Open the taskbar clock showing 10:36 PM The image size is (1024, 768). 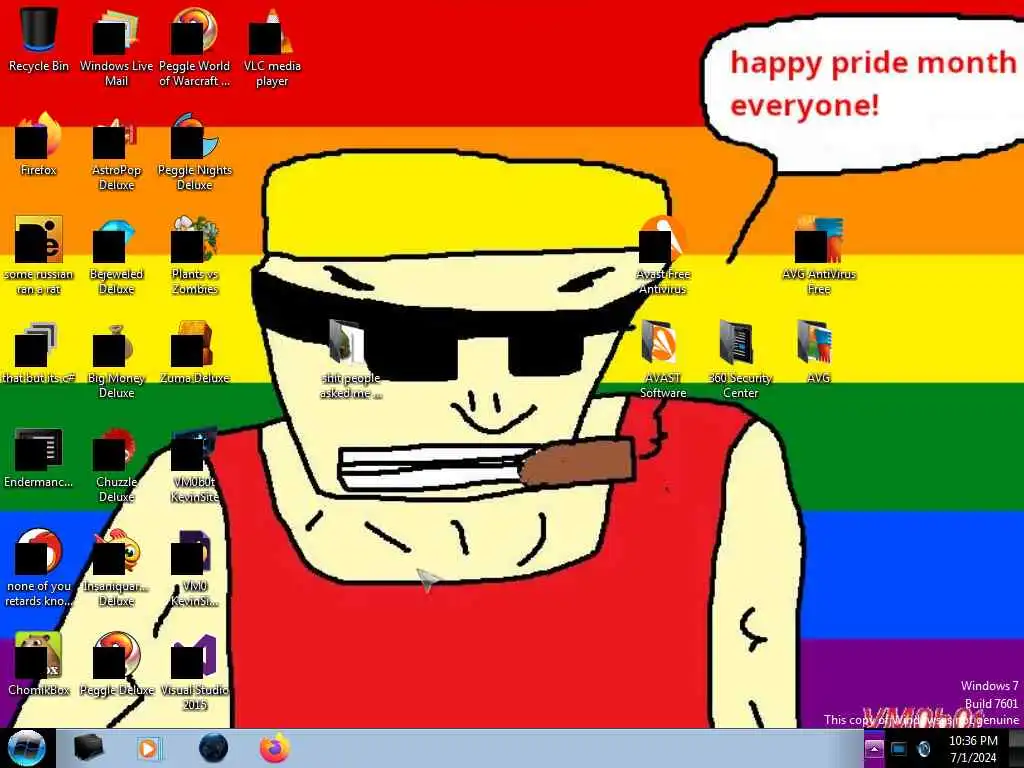click(973, 749)
